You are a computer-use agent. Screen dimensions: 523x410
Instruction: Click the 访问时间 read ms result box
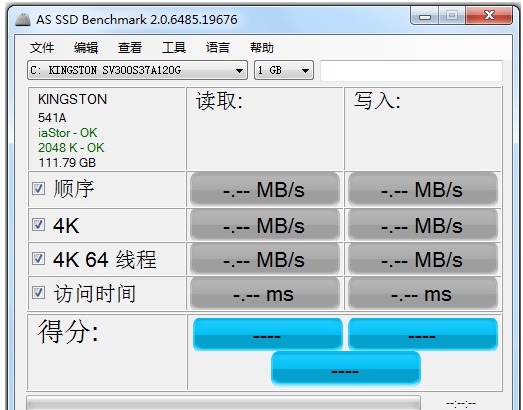pos(265,294)
